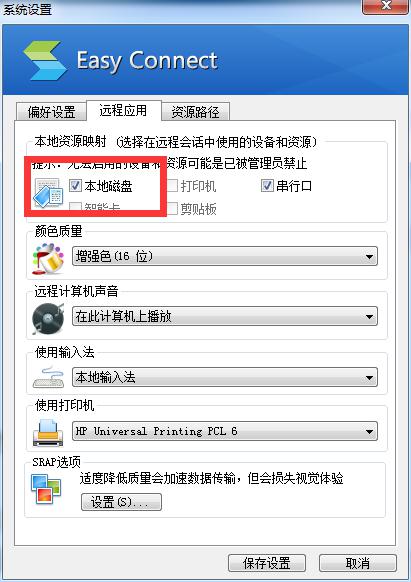
Task: Click the vinyl record sound icon
Action: [x=48, y=318]
